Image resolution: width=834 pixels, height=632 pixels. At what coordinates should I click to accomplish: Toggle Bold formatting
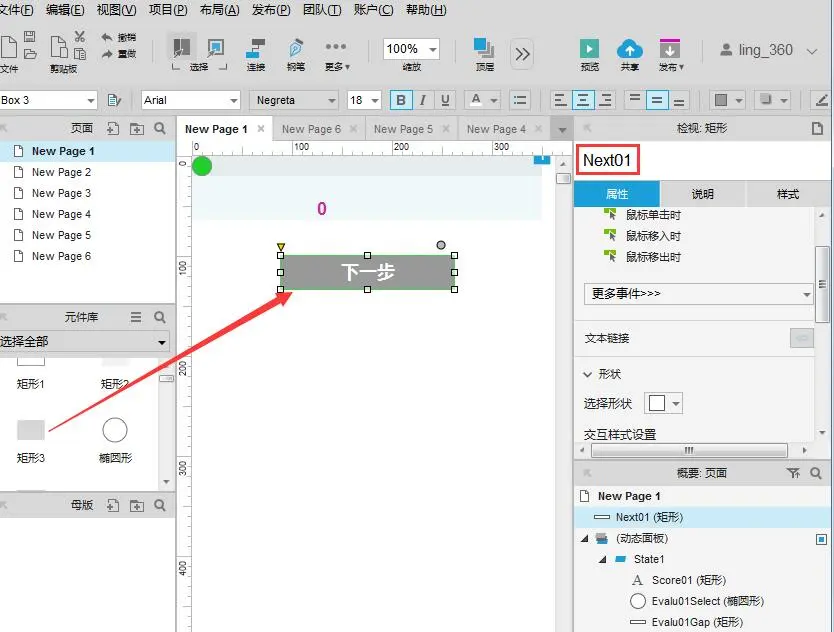(x=401, y=100)
